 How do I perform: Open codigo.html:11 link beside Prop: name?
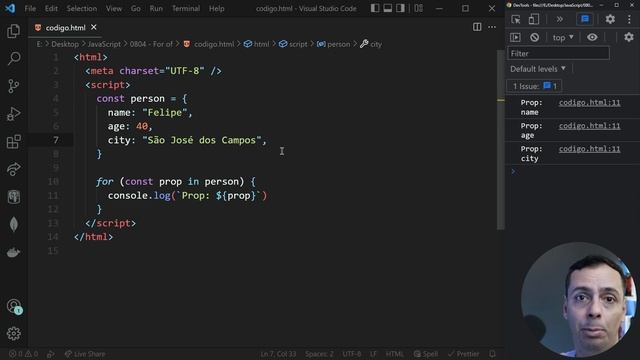589,103
